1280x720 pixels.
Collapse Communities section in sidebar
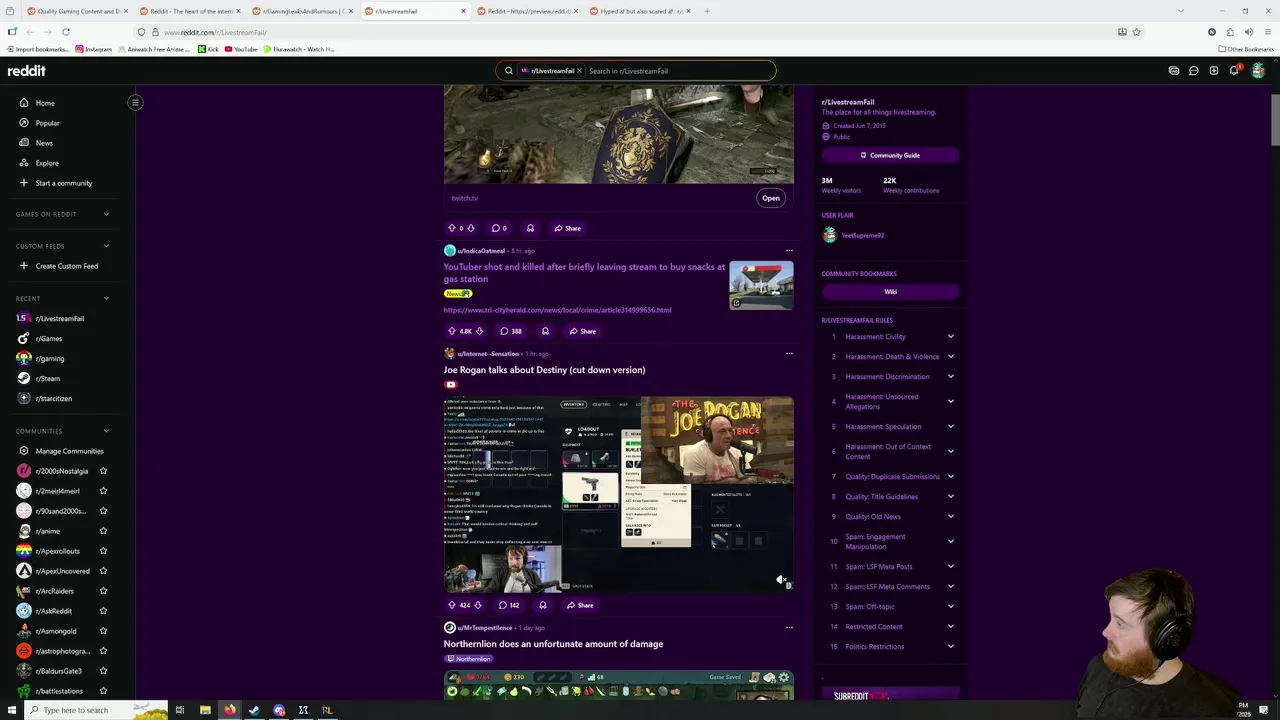106,431
